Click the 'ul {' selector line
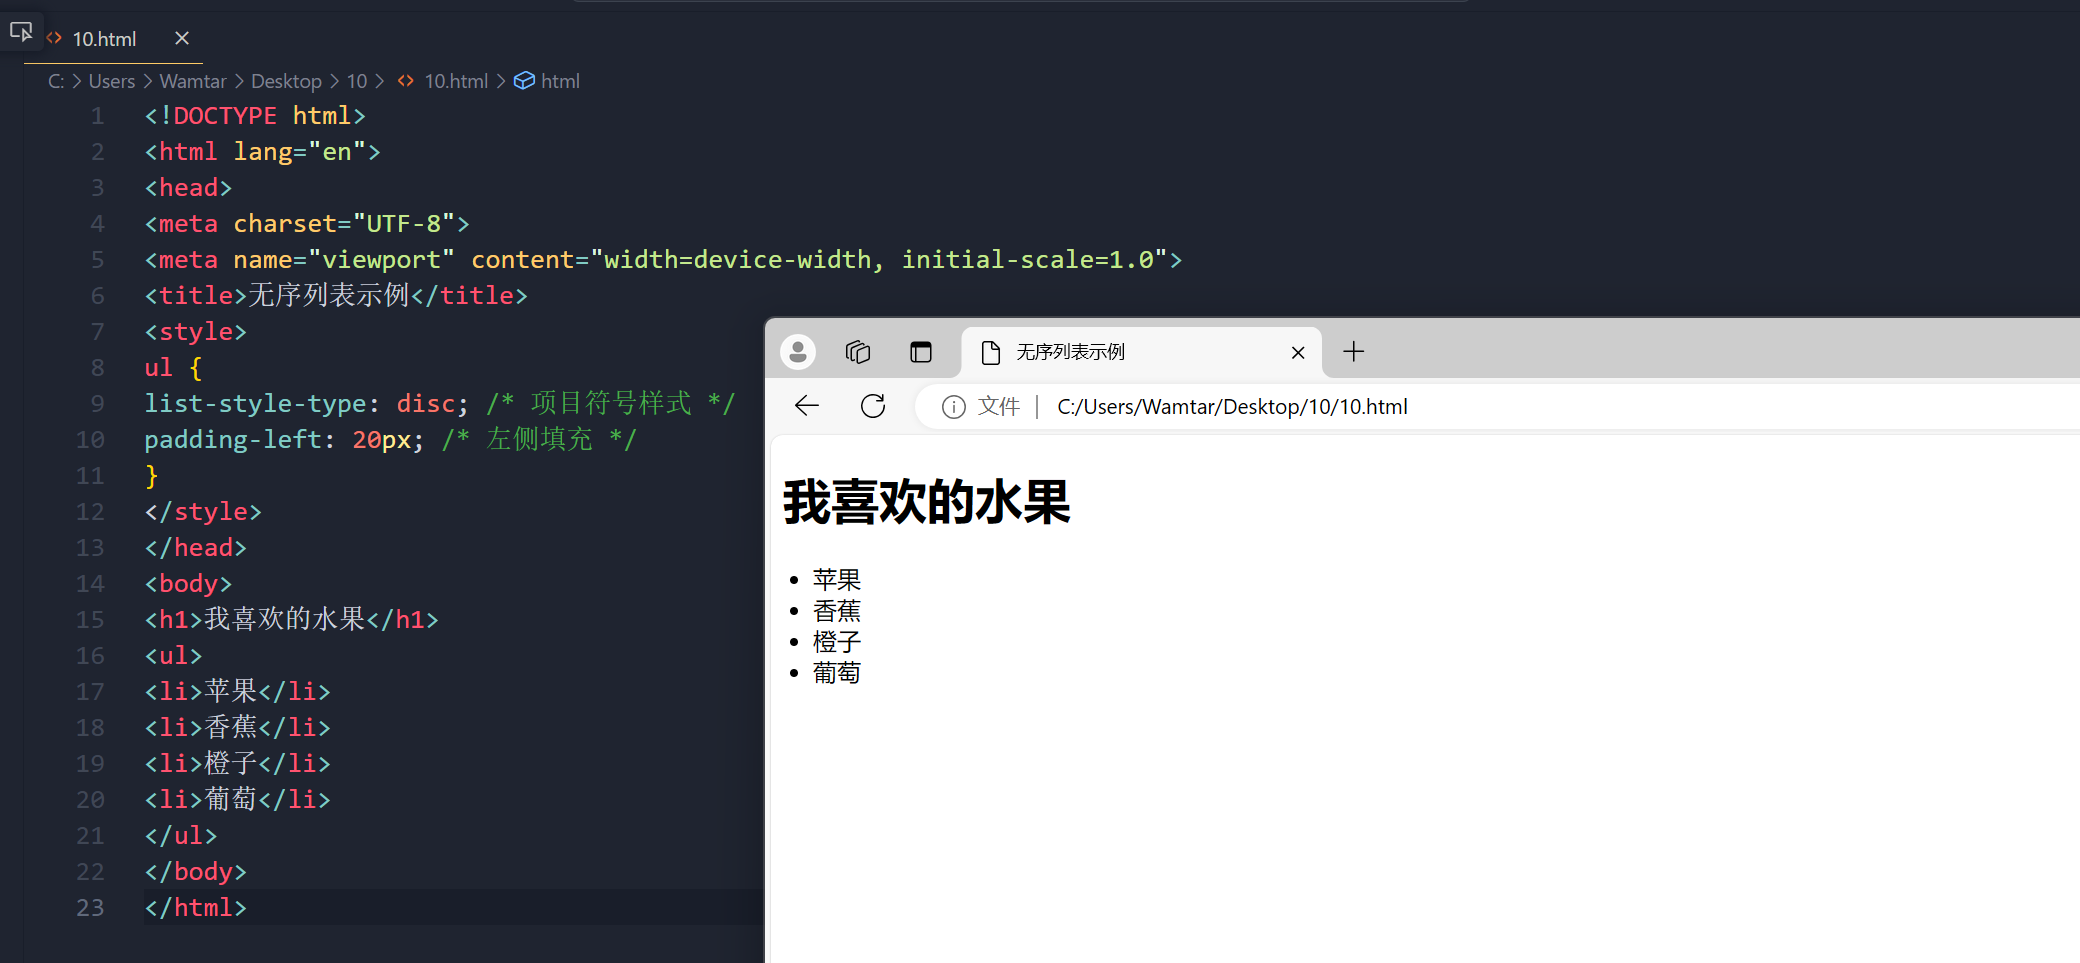 pyautogui.click(x=173, y=368)
